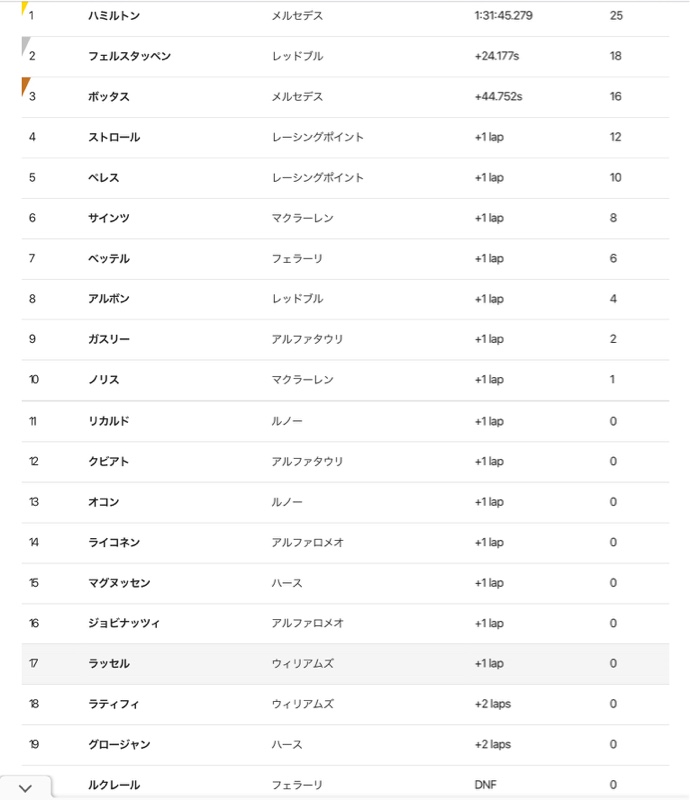Click team name レーシングポイント for ストロール
690x800 pixels.
coord(317,137)
